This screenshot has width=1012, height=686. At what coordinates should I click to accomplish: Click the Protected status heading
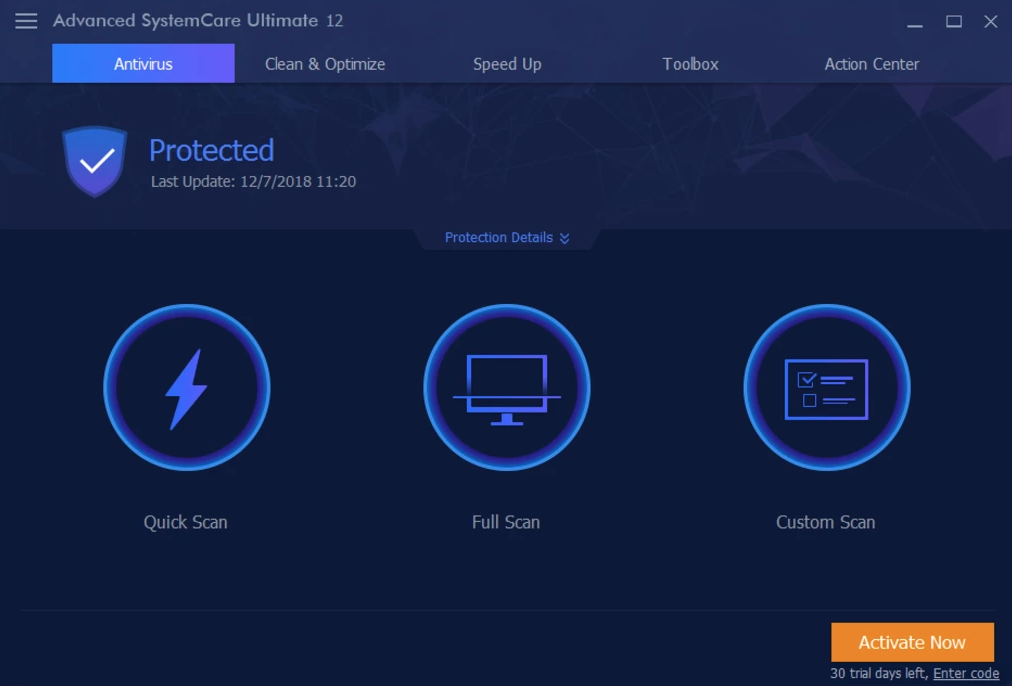(x=211, y=150)
